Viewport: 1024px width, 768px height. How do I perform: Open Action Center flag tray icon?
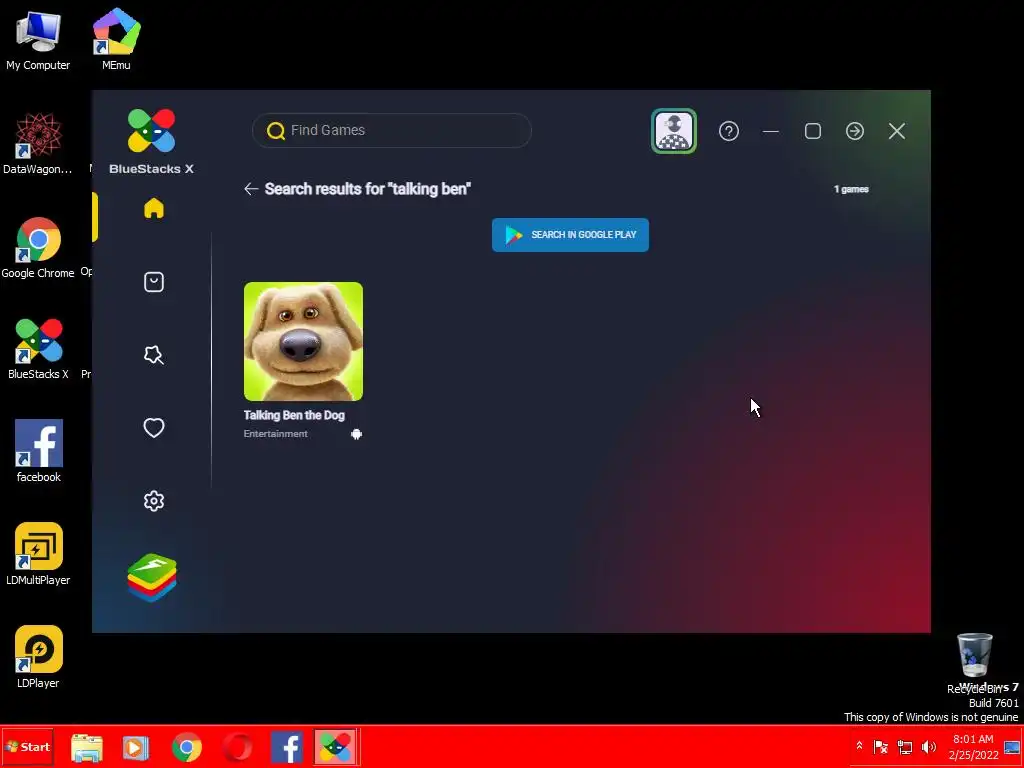(881, 746)
